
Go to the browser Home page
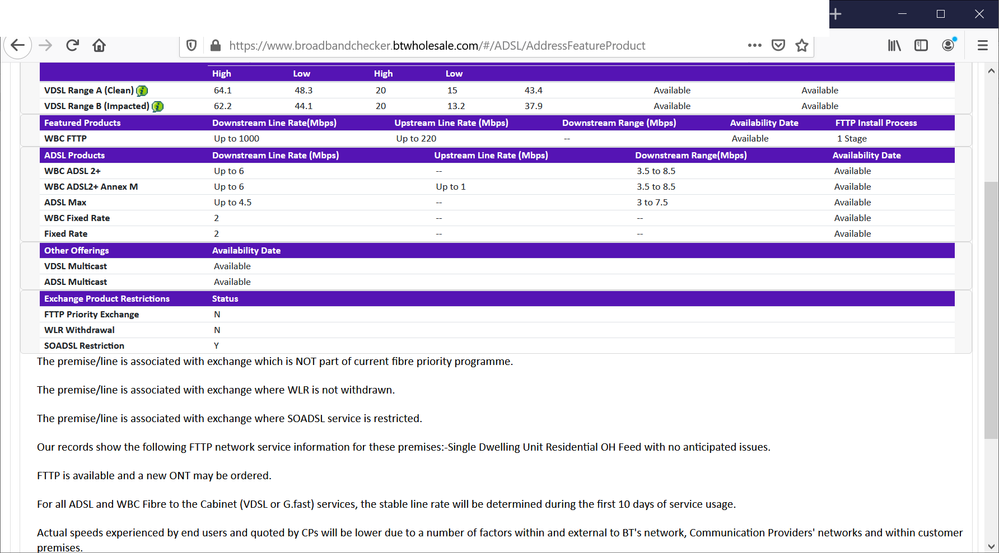pyautogui.click(x=99, y=46)
